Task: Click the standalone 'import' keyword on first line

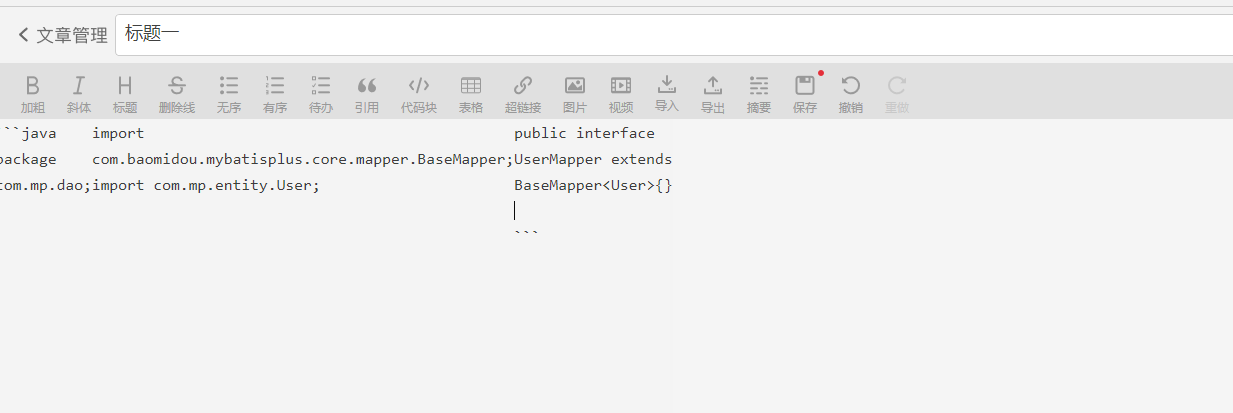Action: point(118,133)
